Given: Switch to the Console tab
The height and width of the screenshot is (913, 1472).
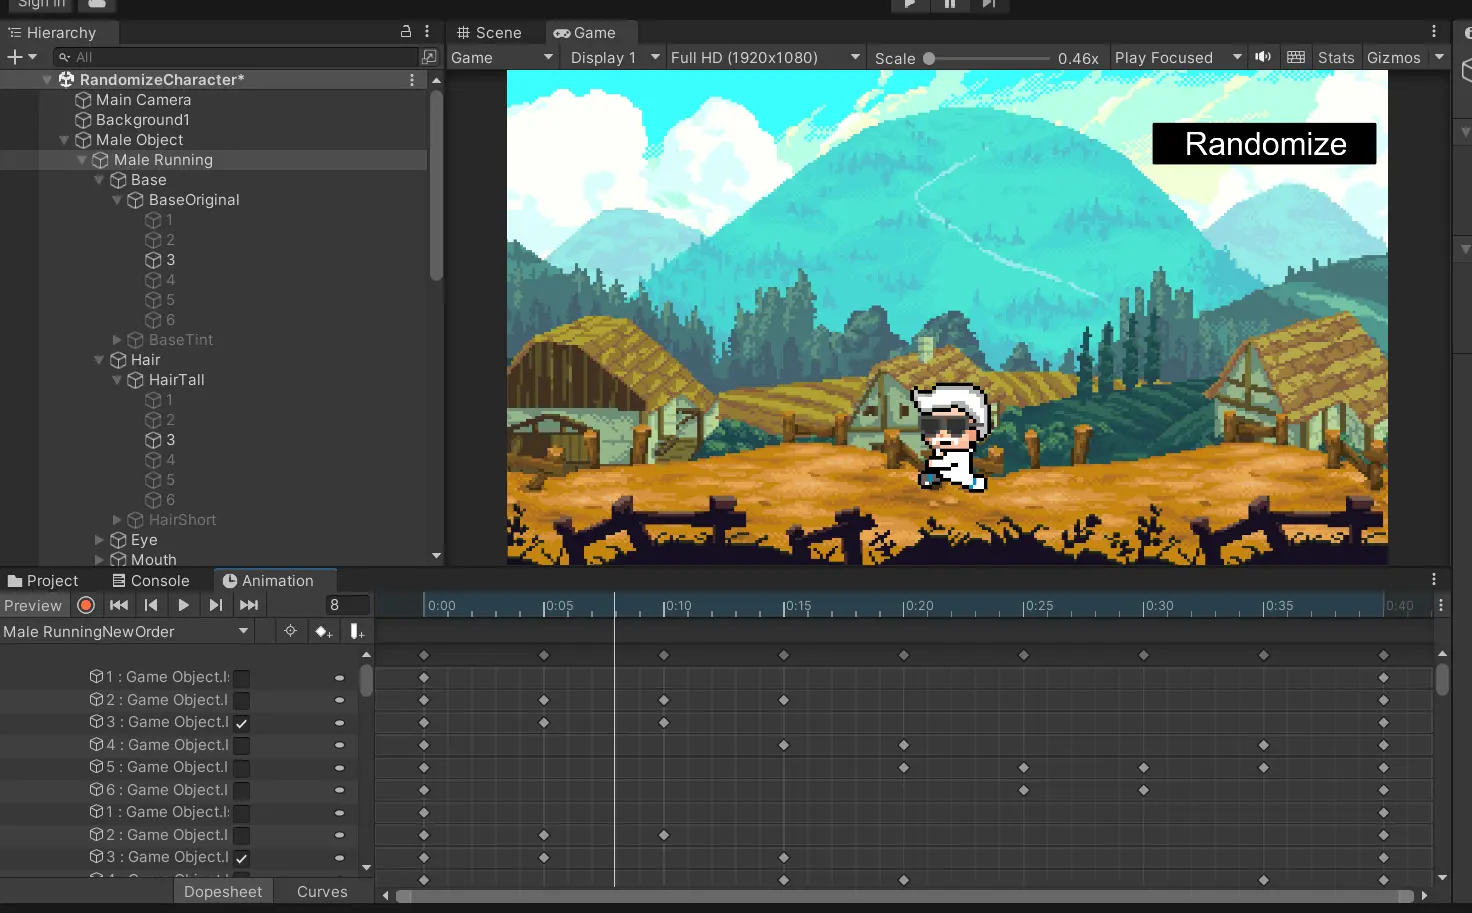Looking at the screenshot, I should pos(151,581).
